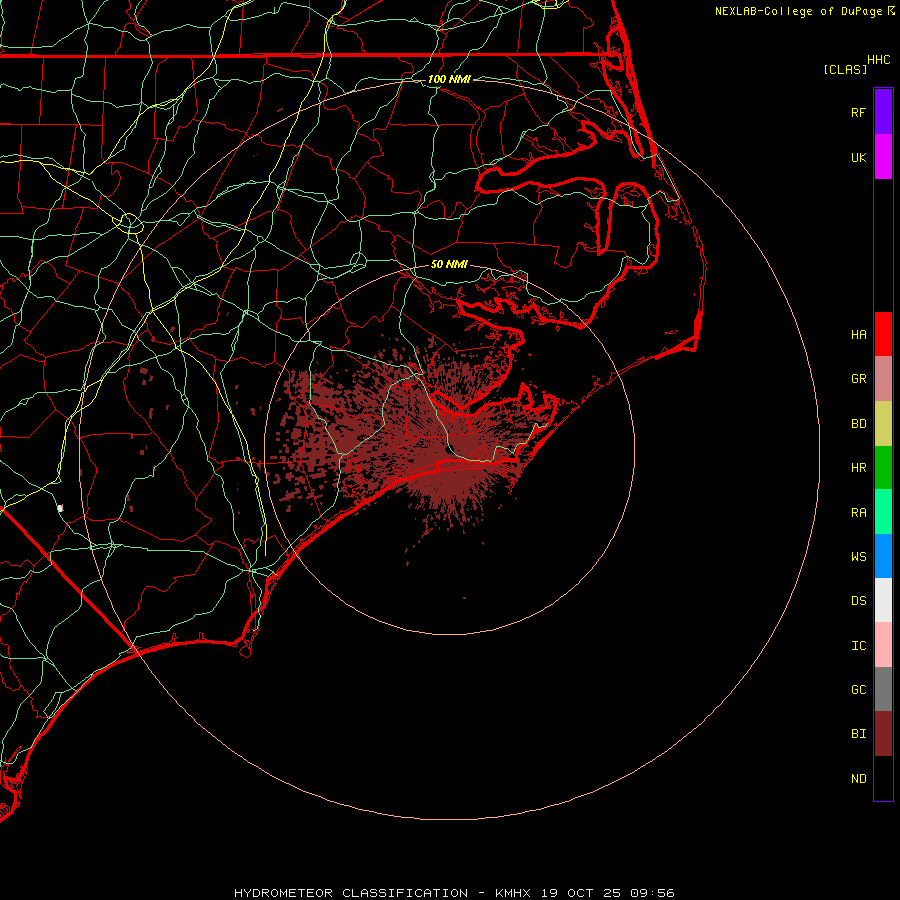Click the GC legend label
This screenshot has width=900, height=900.
click(859, 690)
